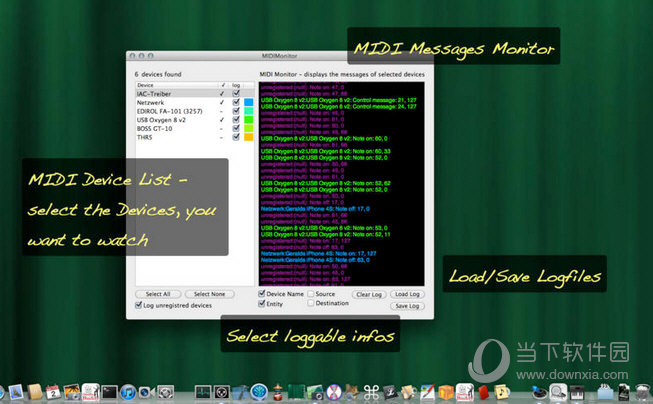Open the Trash in the dock
Image resolution: width=653 pixels, height=404 pixels.
click(643, 392)
